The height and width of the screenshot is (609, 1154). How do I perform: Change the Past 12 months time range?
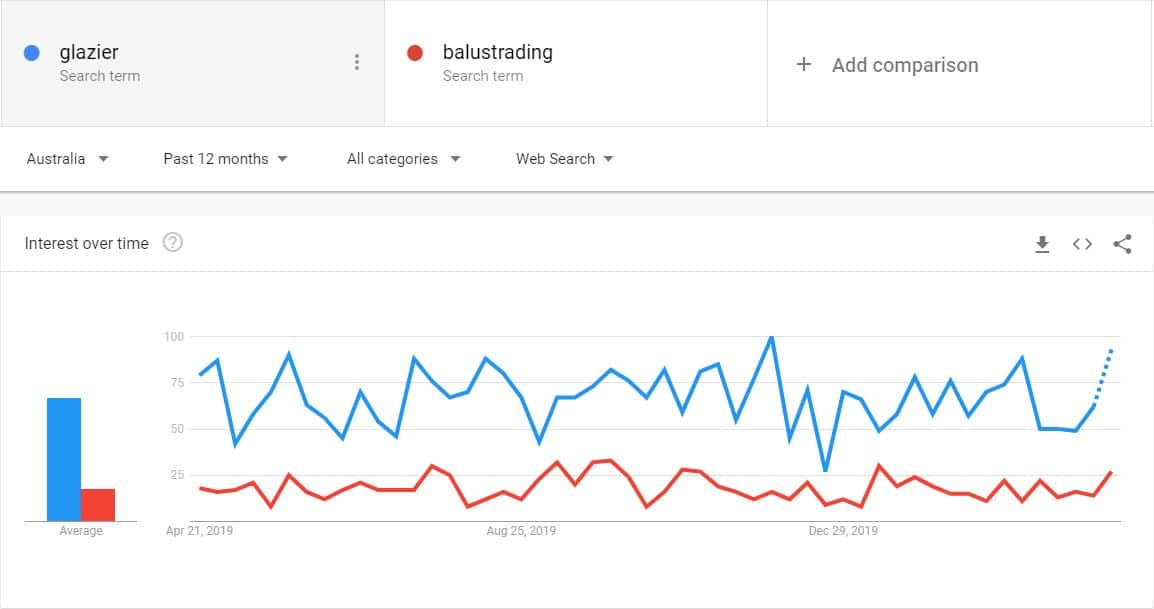point(225,159)
